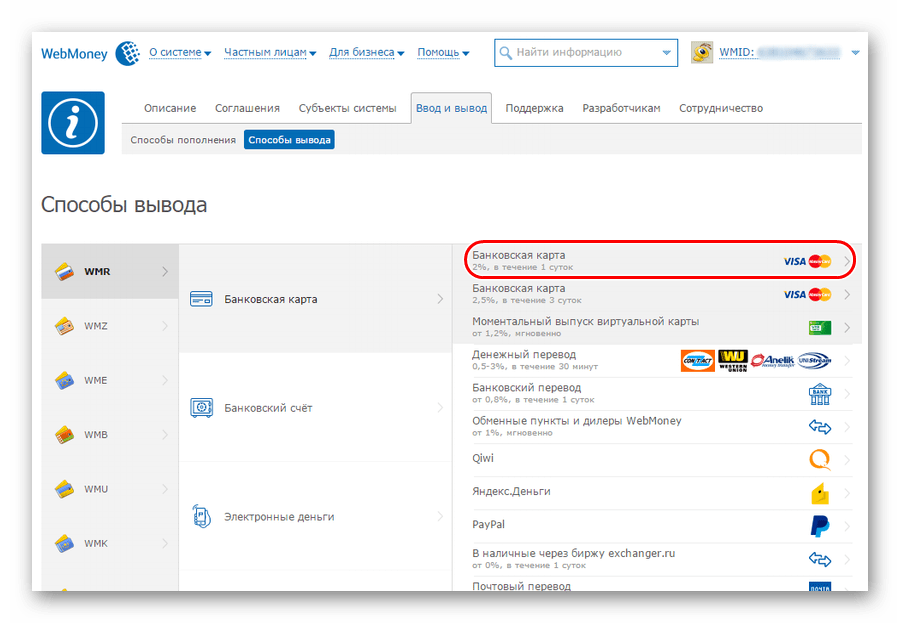This screenshot has height=623, width=900.
Task: Click the blue info icon
Action: tap(73, 123)
